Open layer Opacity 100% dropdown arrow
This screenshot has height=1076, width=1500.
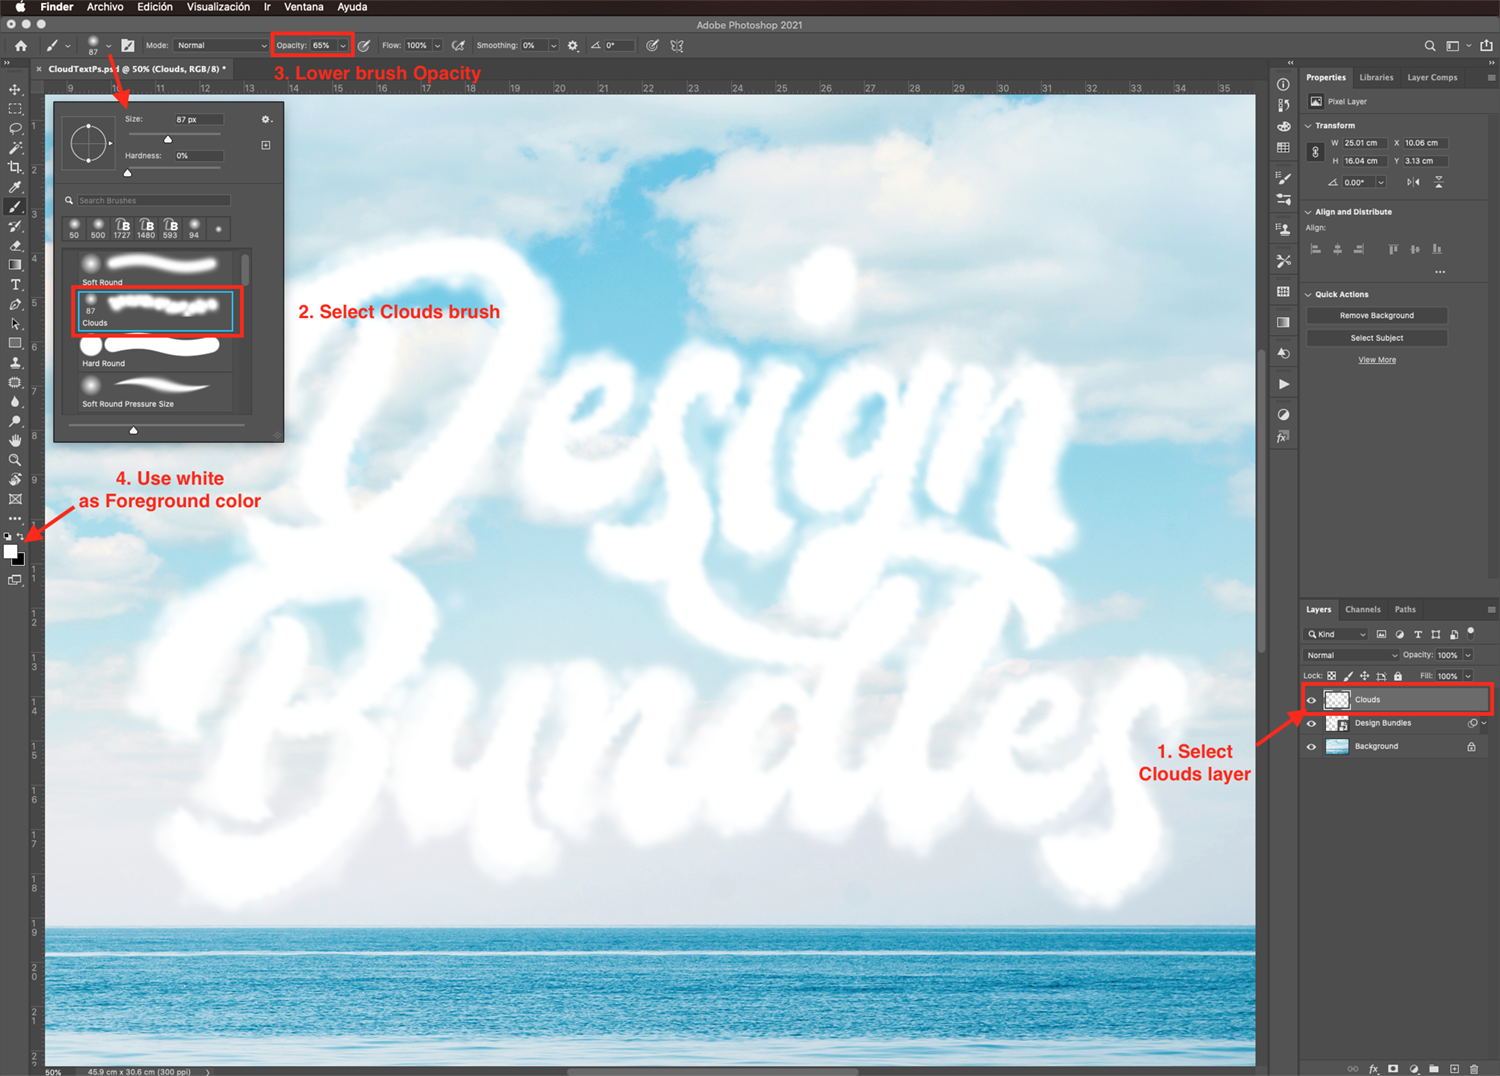tap(1468, 655)
